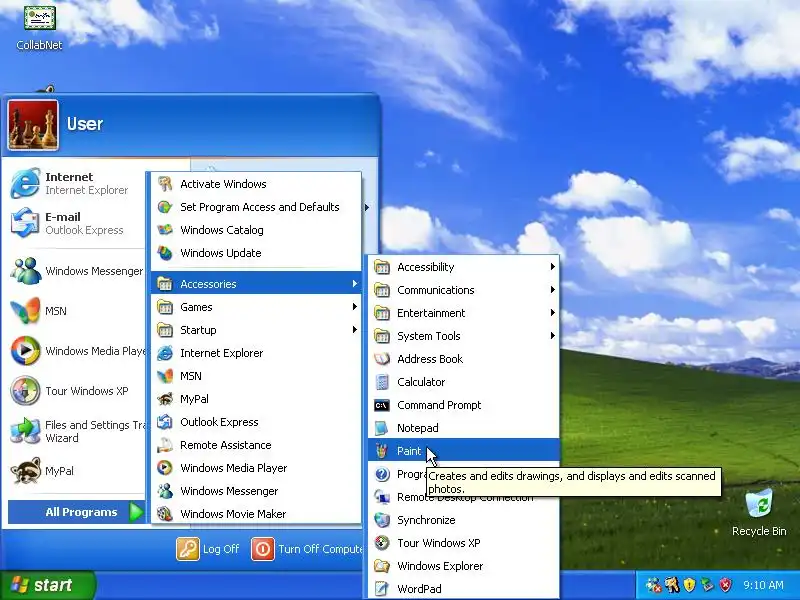Click the Log Off button
The width and height of the screenshot is (800, 600).
208,549
